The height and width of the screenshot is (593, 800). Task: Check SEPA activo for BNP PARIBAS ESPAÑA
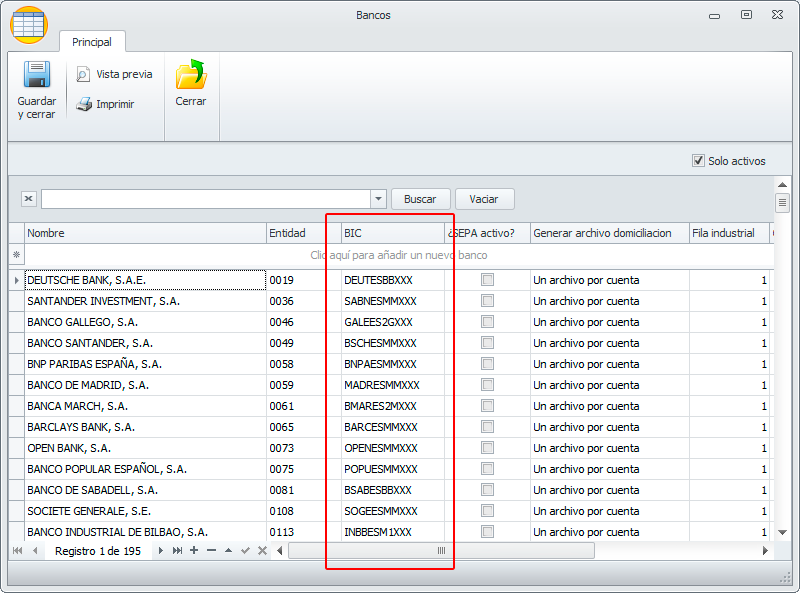pyautogui.click(x=487, y=363)
